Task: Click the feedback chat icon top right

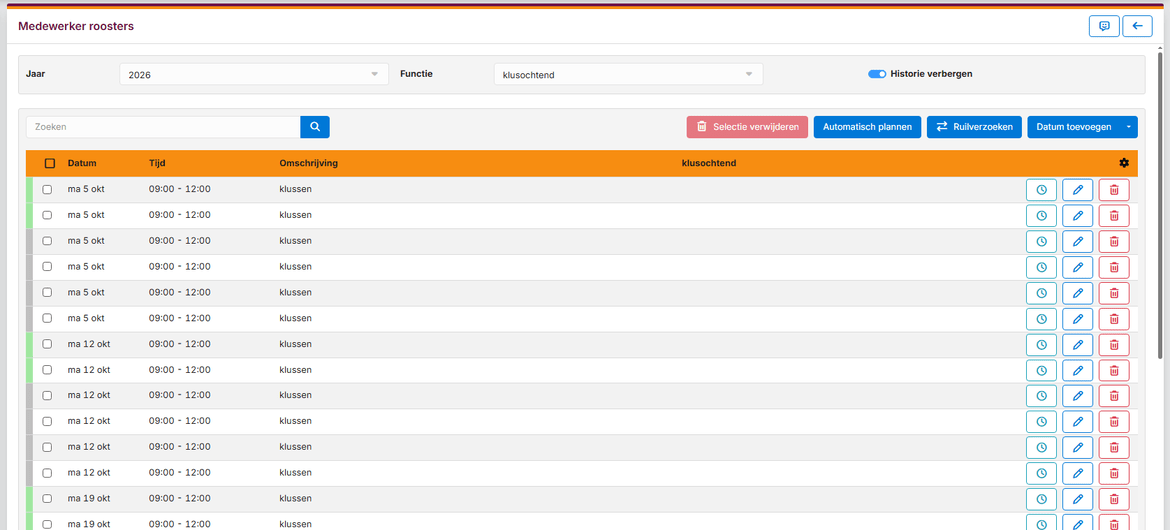Action: (x=1104, y=26)
